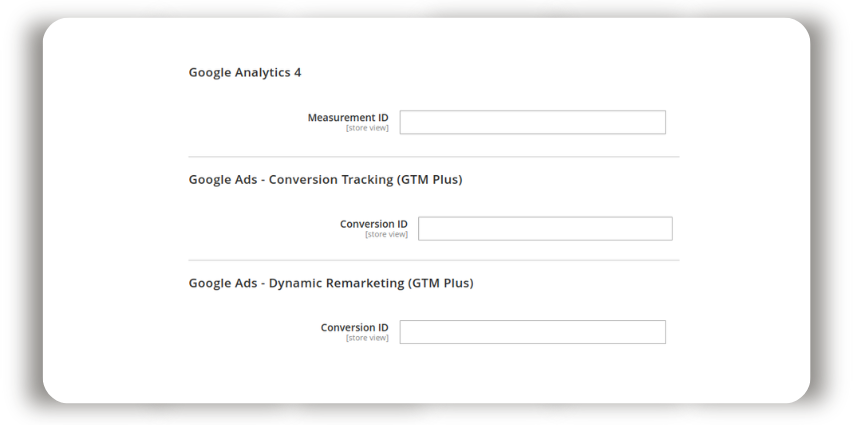This screenshot has height=425, width=853.
Task: Click the [store view] scope under Measurement ID
Action: point(367,128)
